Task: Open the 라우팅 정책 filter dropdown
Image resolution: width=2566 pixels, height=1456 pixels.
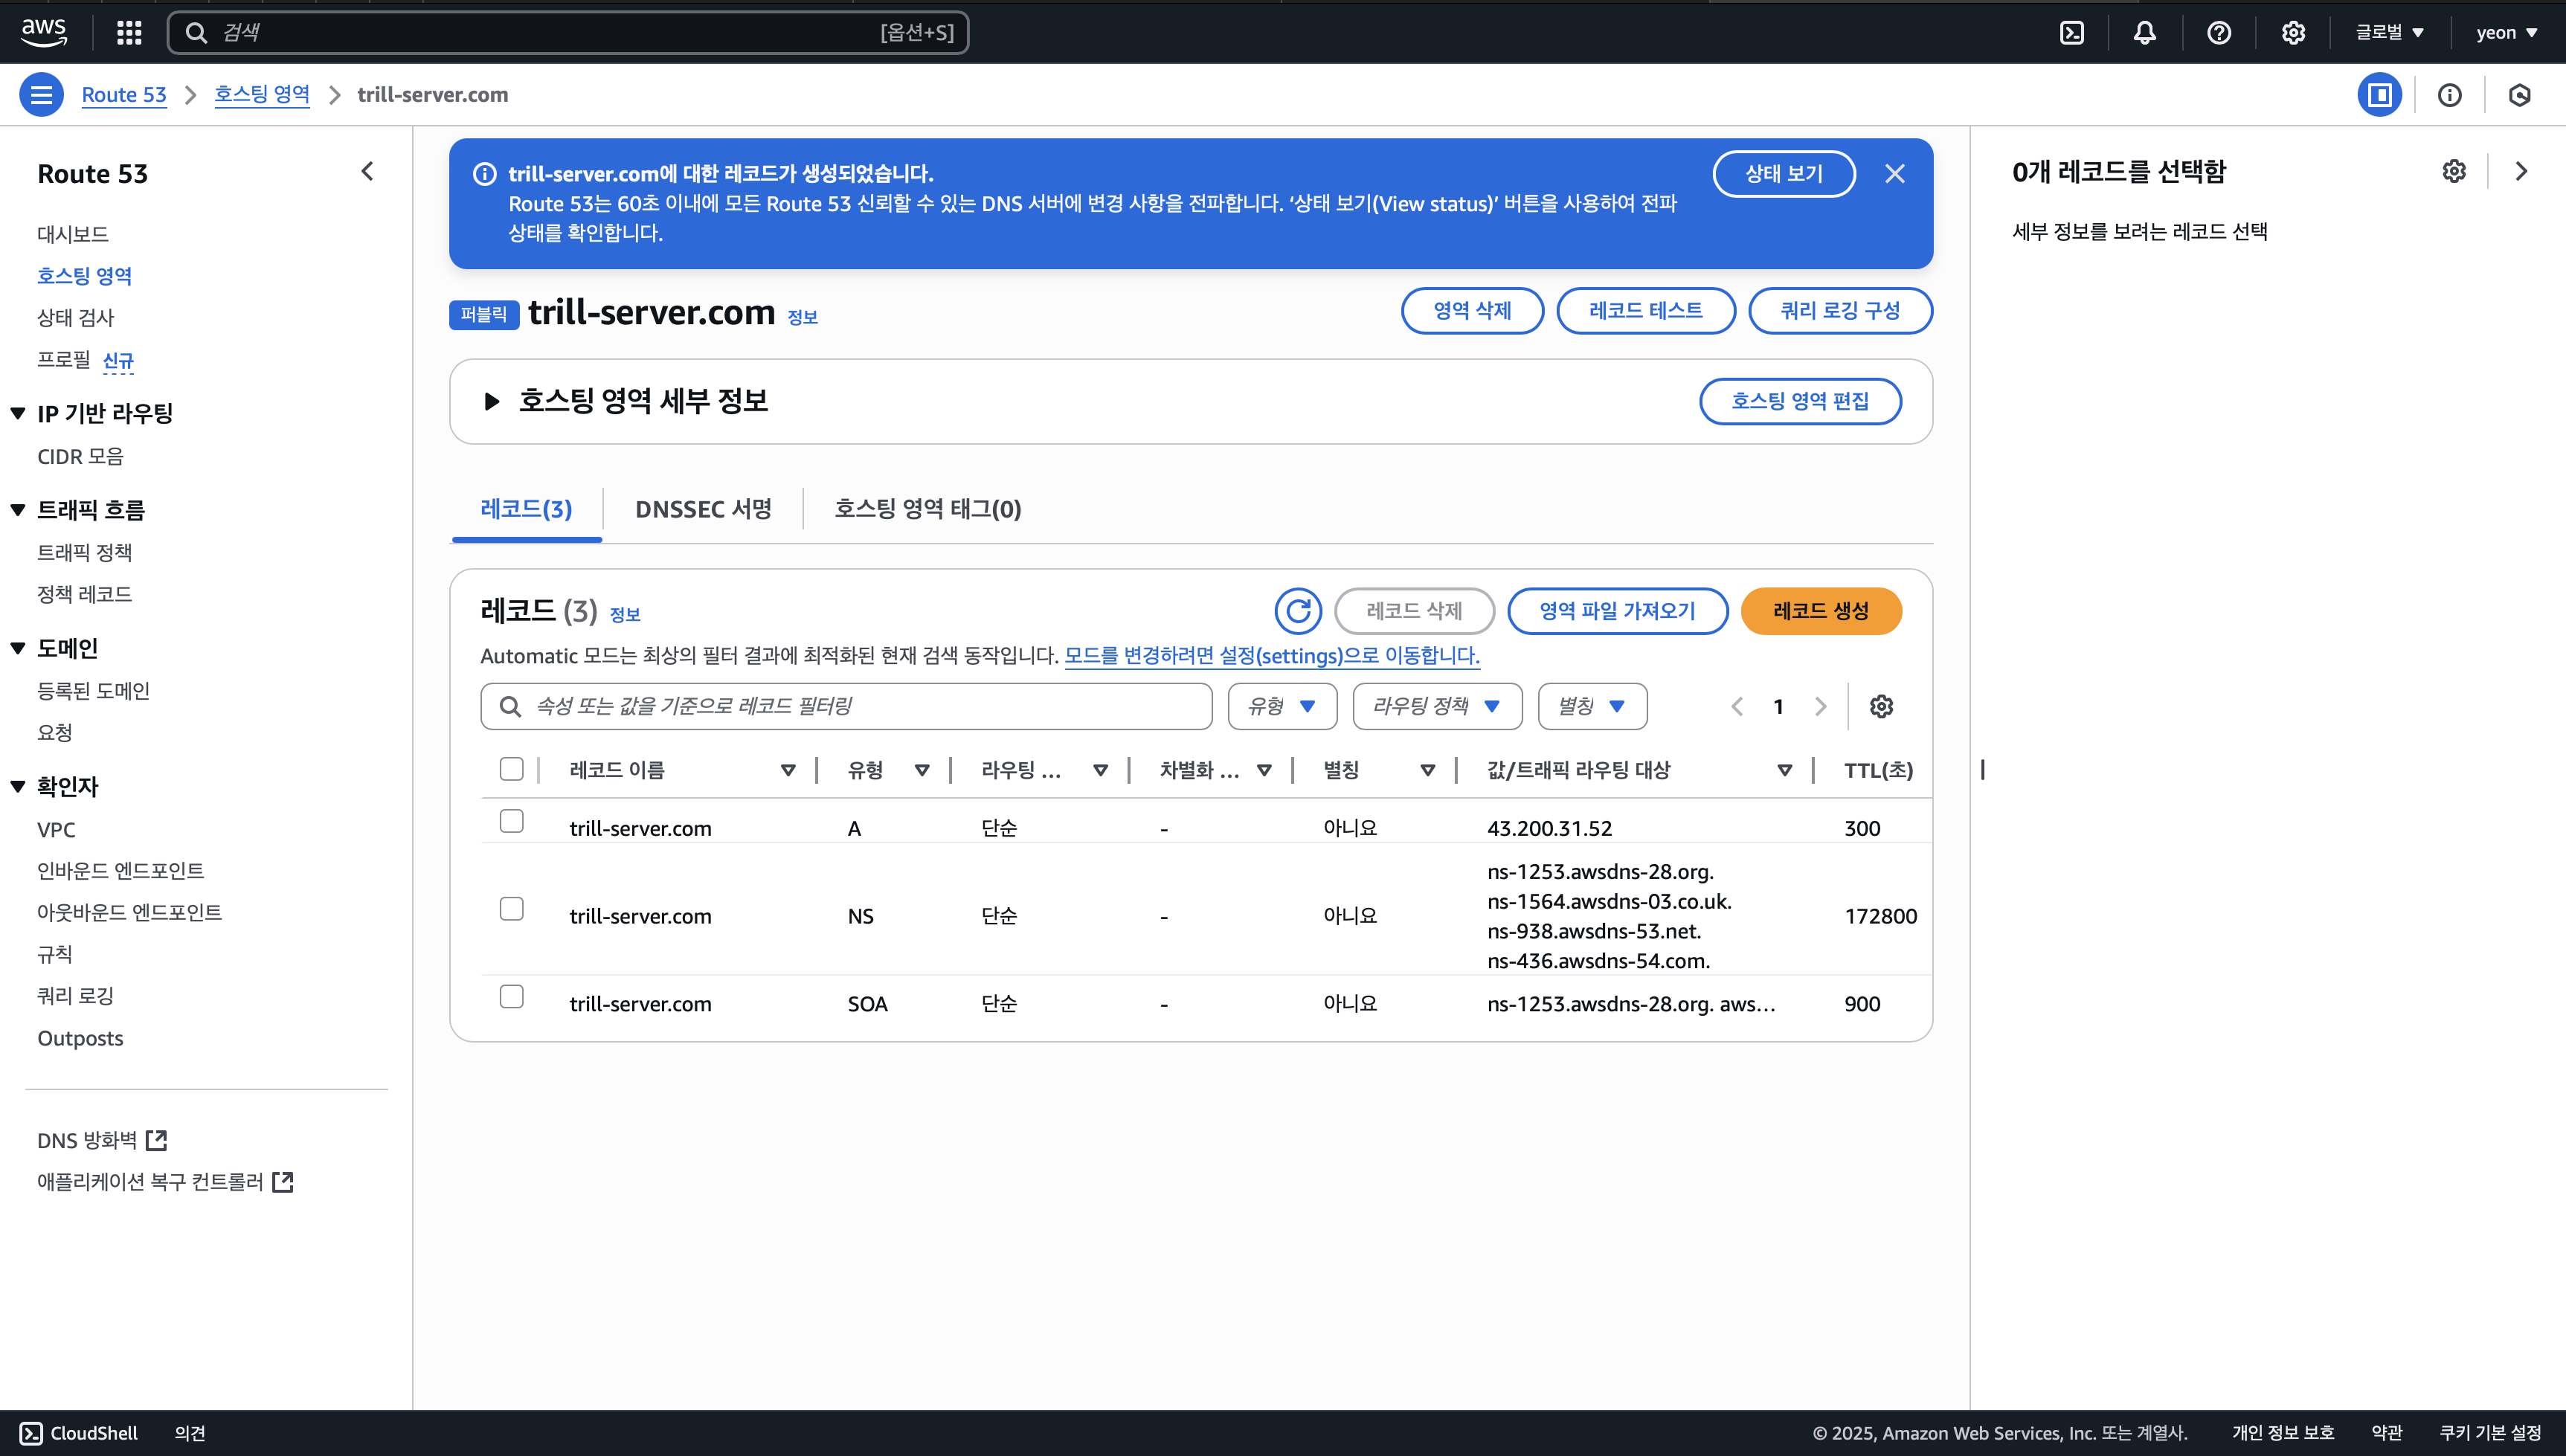Action: (1436, 707)
